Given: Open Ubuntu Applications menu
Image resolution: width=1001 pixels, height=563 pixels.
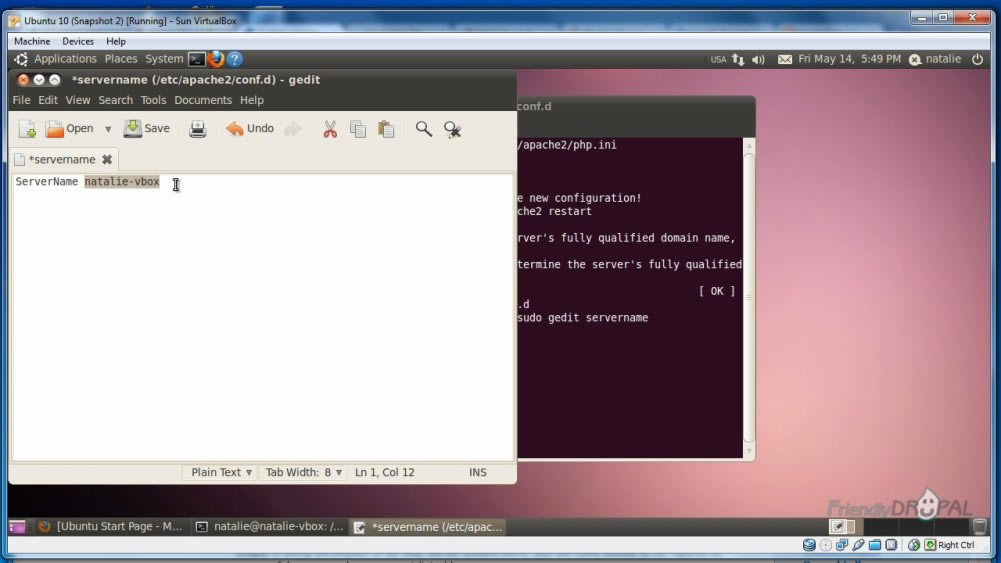Looking at the screenshot, I should tap(65, 59).
